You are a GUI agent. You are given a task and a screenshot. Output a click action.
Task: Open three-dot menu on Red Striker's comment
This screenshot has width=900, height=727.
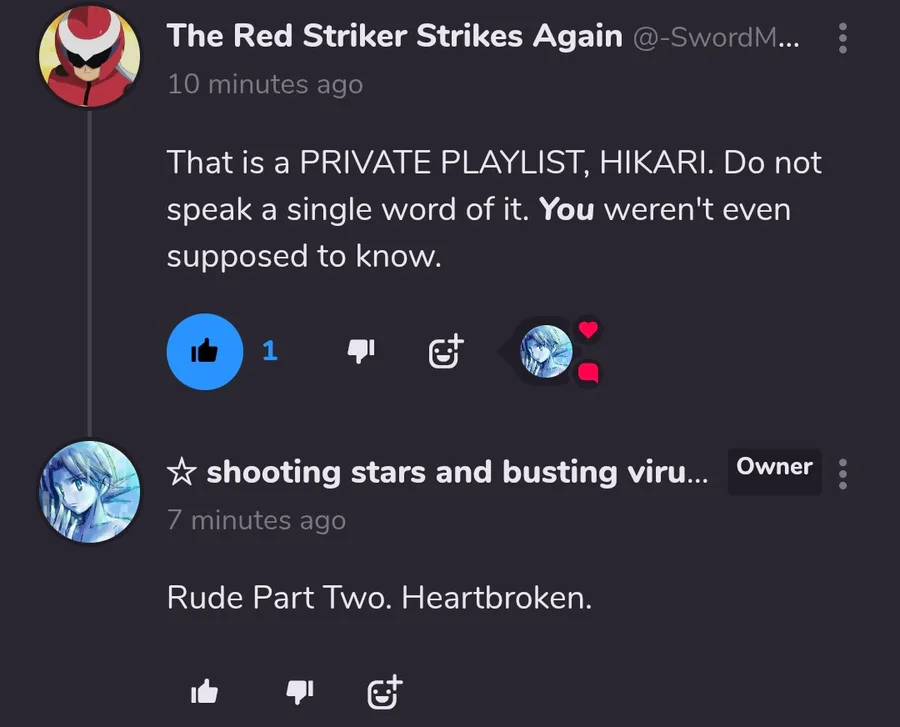843,38
